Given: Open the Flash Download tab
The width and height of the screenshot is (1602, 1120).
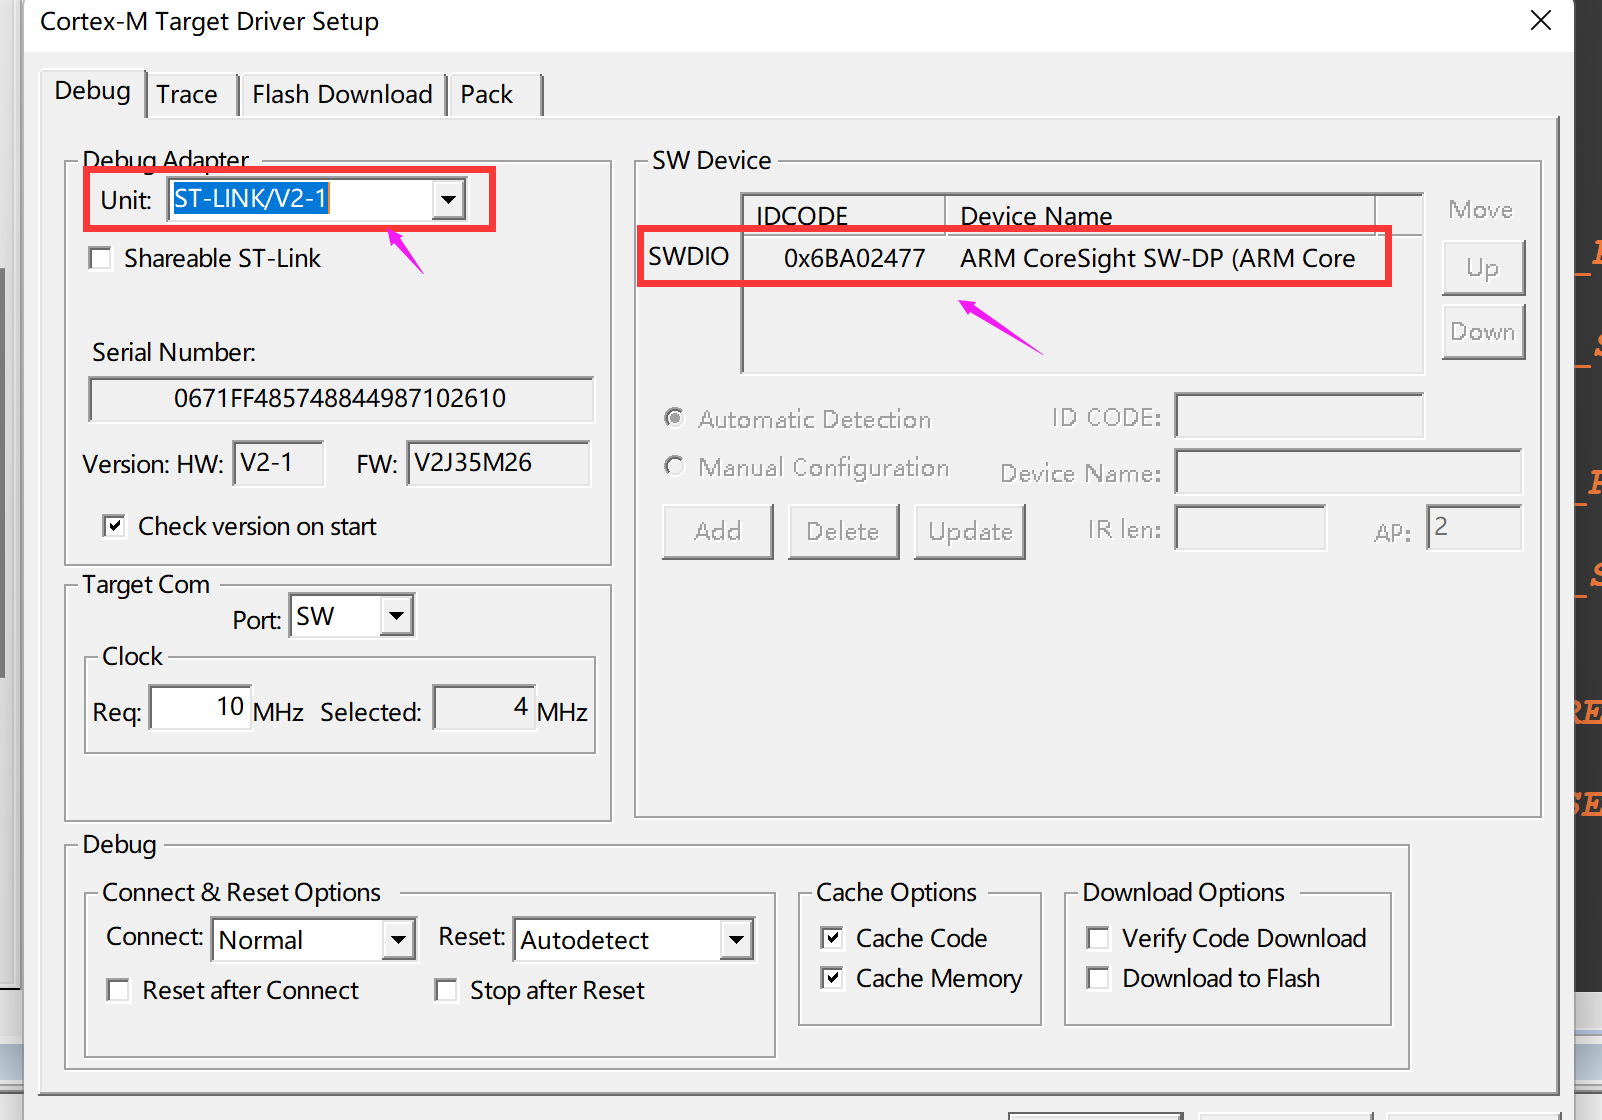Looking at the screenshot, I should [342, 95].
